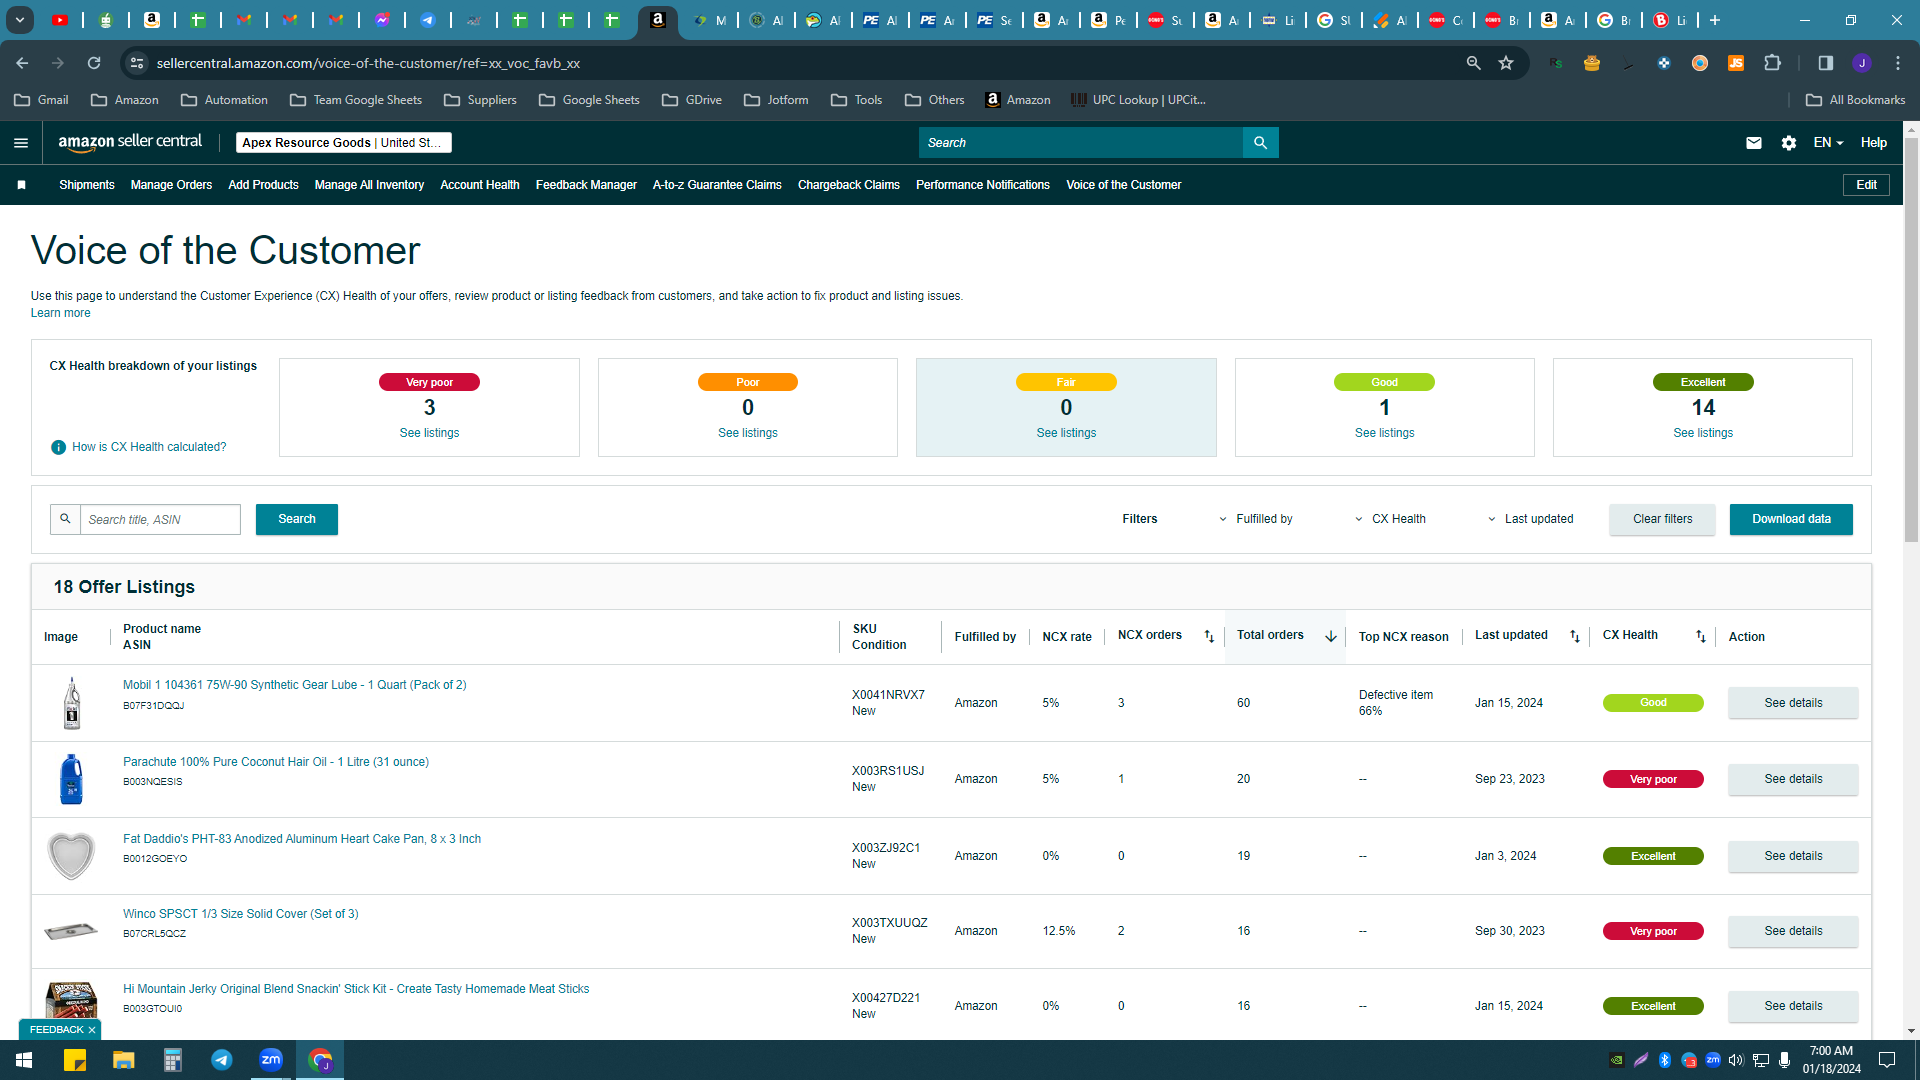Bookmark this page with the star icon
The image size is (1920, 1080).
click(x=1506, y=63)
